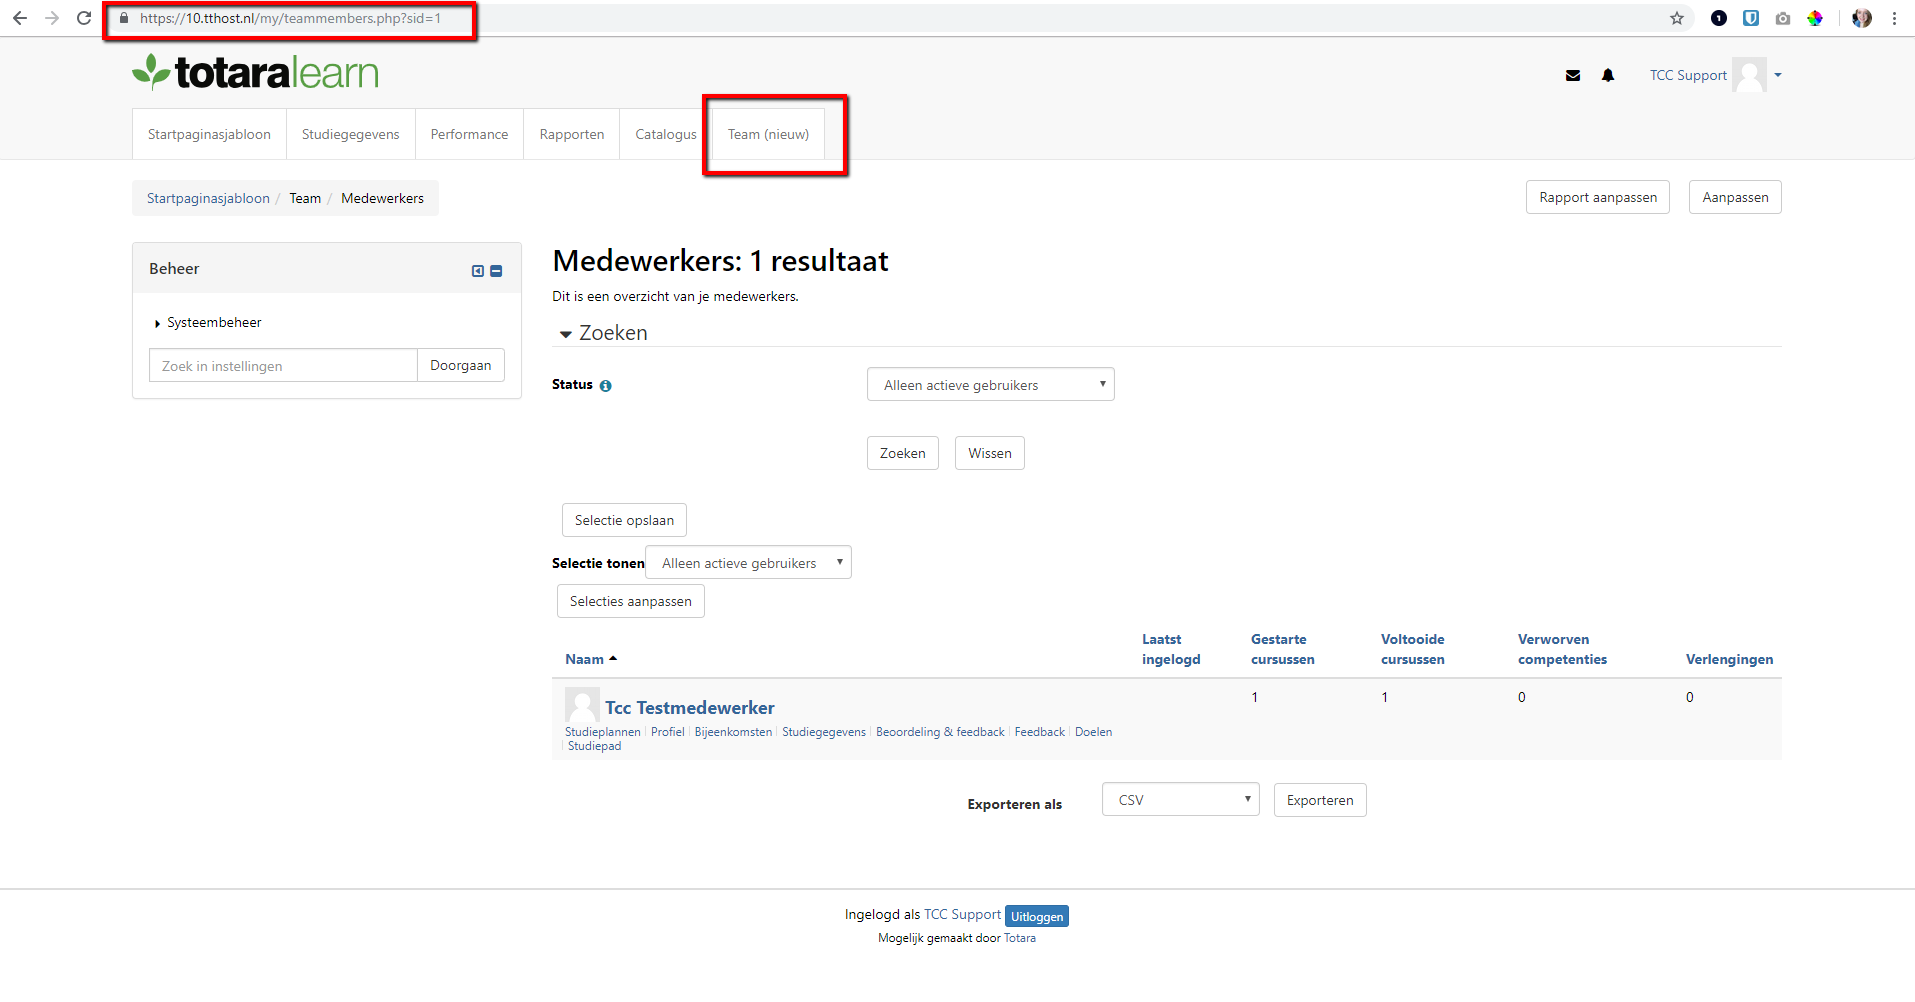Image resolution: width=1915 pixels, height=1002 pixels.
Task: Open the Chrome profile avatar
Action: (1862, 18)
